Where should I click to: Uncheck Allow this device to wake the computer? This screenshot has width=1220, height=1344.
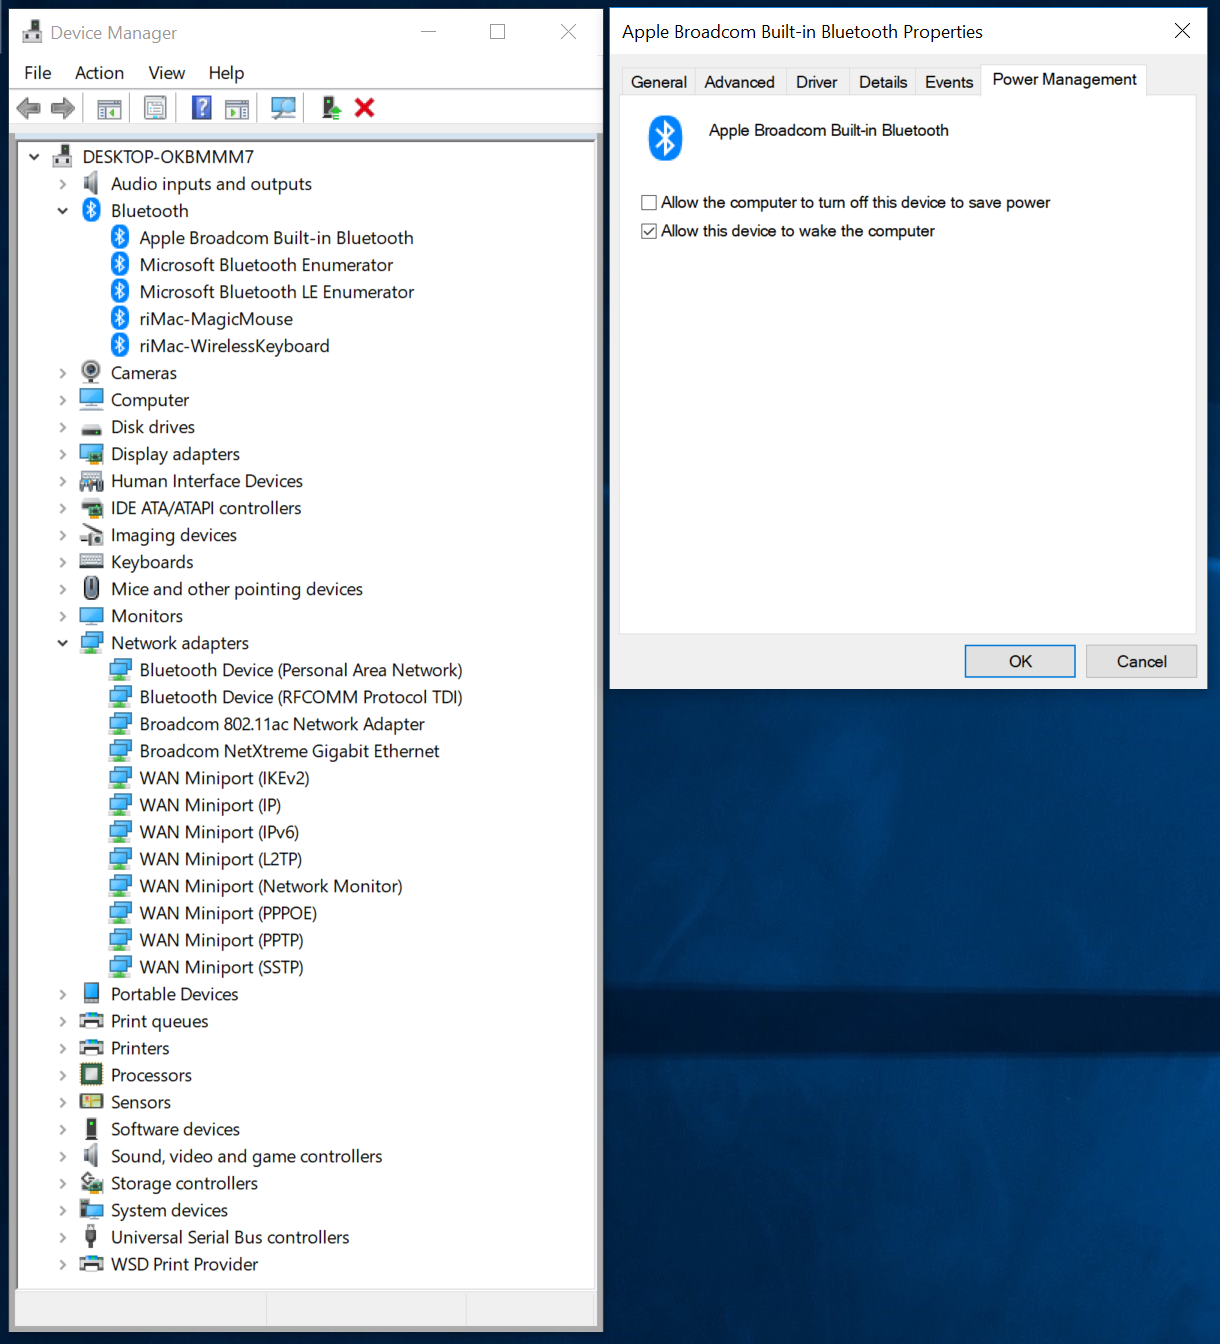pyautogui.click(x=649, y=231)
